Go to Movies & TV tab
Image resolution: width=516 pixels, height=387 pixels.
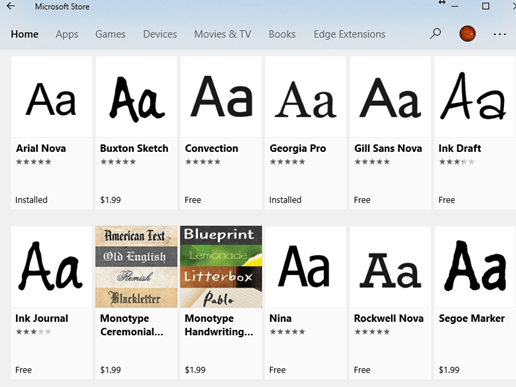coord(223,34)
